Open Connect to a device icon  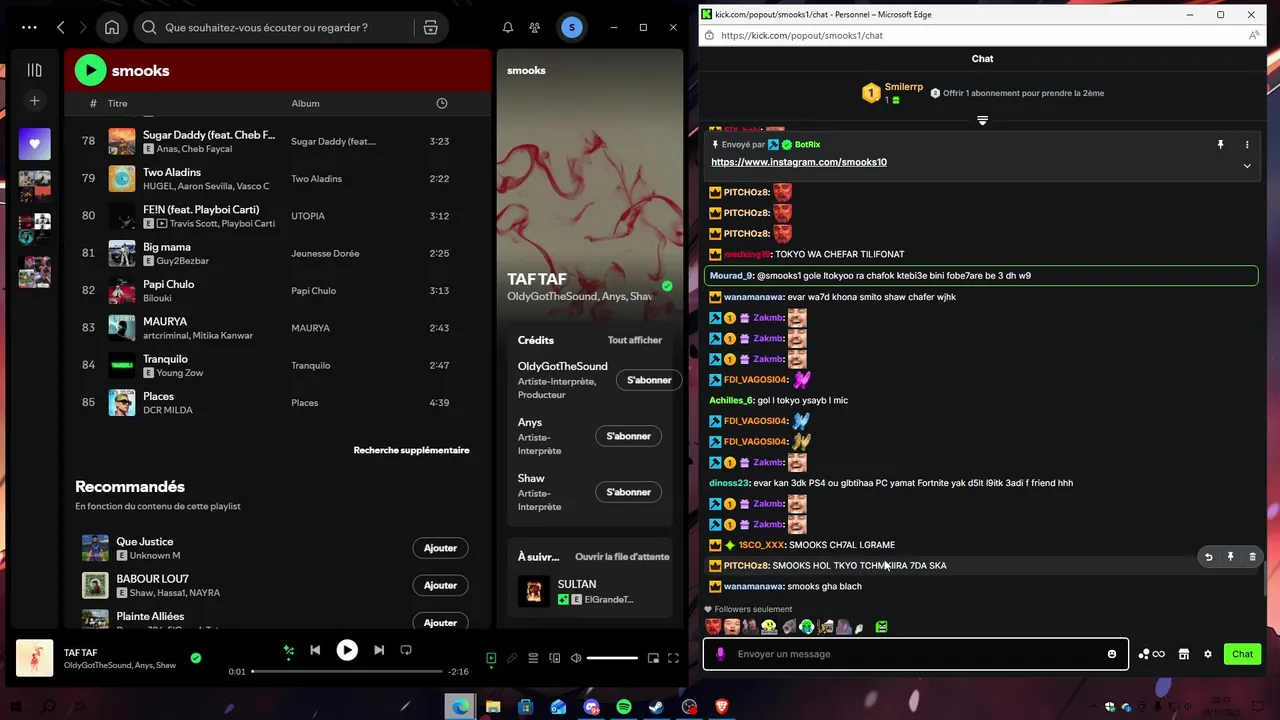(555, 658)
